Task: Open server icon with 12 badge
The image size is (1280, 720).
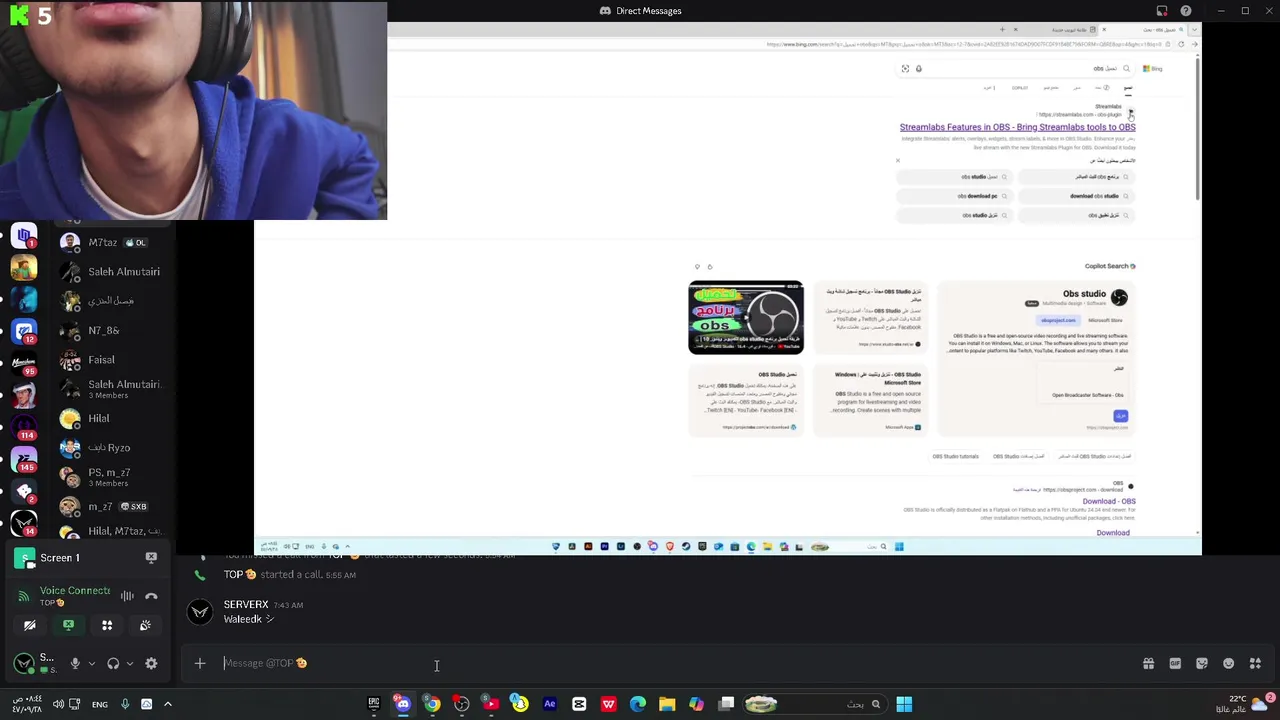Action: 24,330
